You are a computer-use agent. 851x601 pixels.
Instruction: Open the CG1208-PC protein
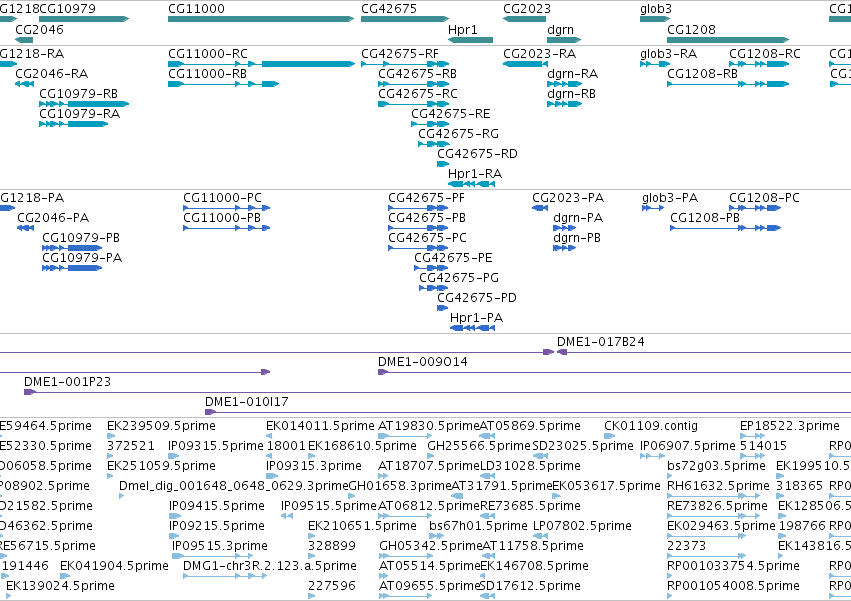pyautogui.click(x=764, y=198)
